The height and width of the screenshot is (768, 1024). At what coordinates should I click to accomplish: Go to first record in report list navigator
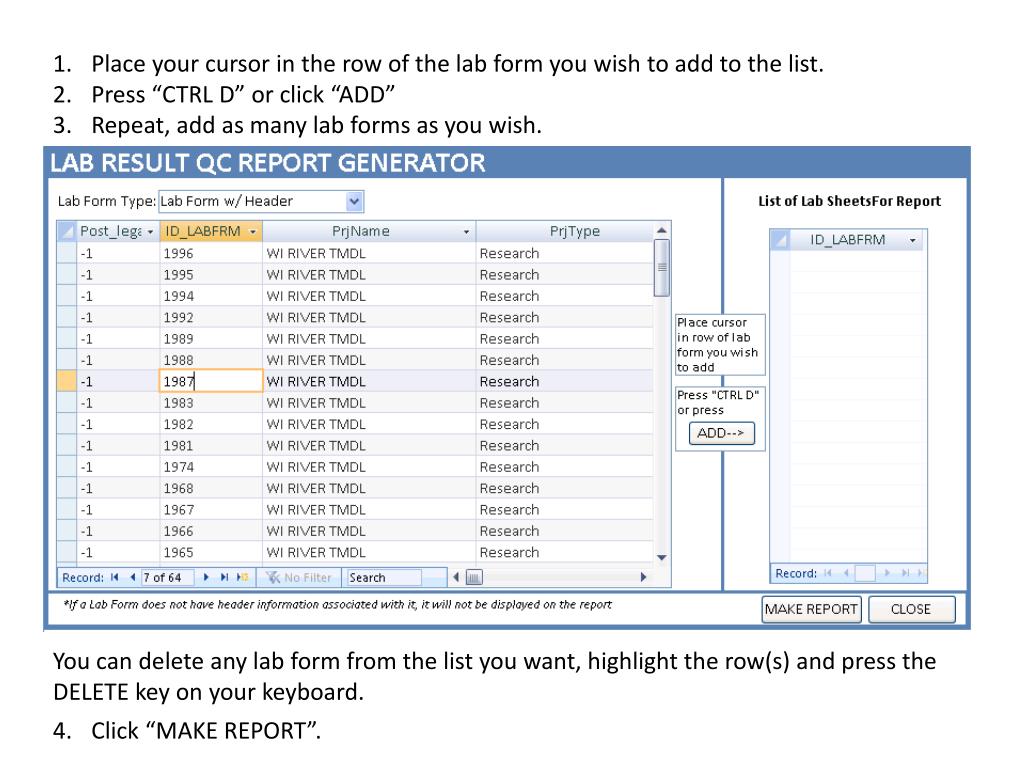(827, 573)
